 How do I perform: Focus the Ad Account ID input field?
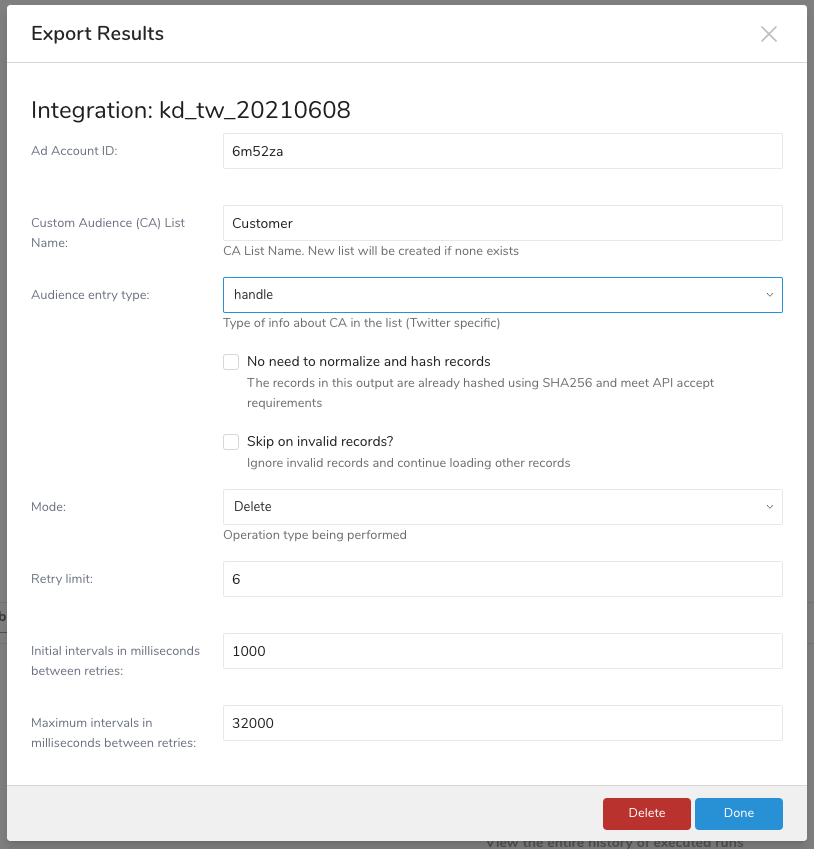click(502, 151)
